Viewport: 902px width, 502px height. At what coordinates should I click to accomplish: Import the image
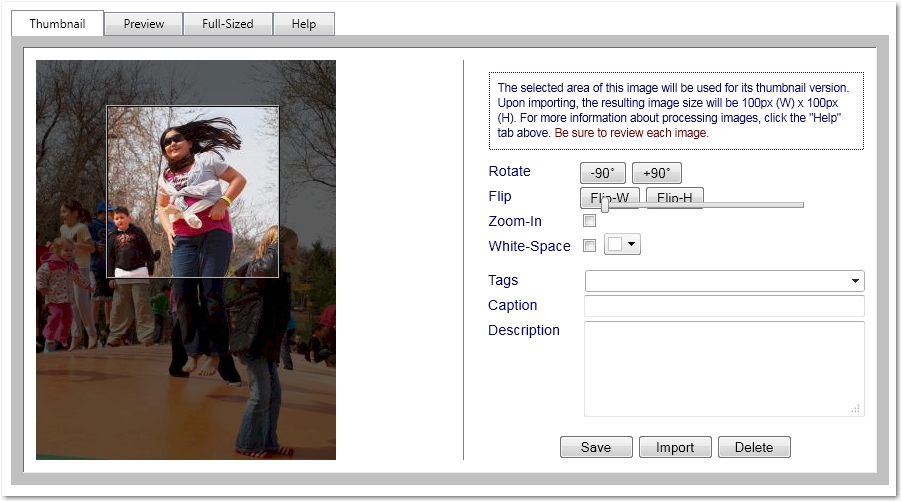(675, 447)
